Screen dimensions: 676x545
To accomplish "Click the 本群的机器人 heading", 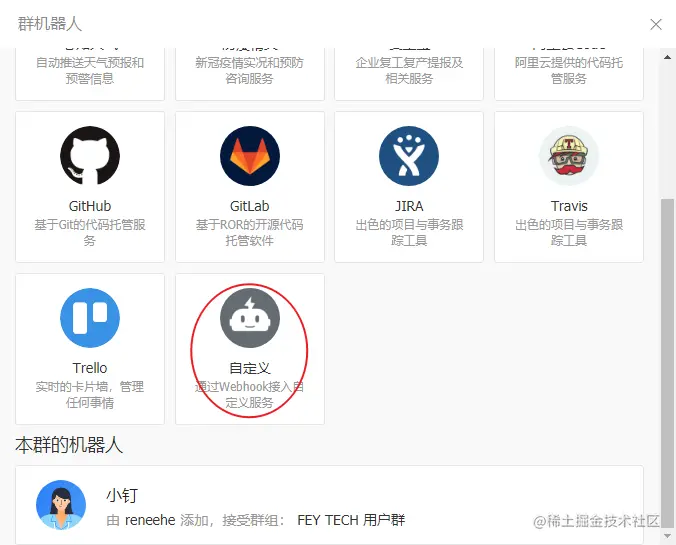I will tap(69, 445).
